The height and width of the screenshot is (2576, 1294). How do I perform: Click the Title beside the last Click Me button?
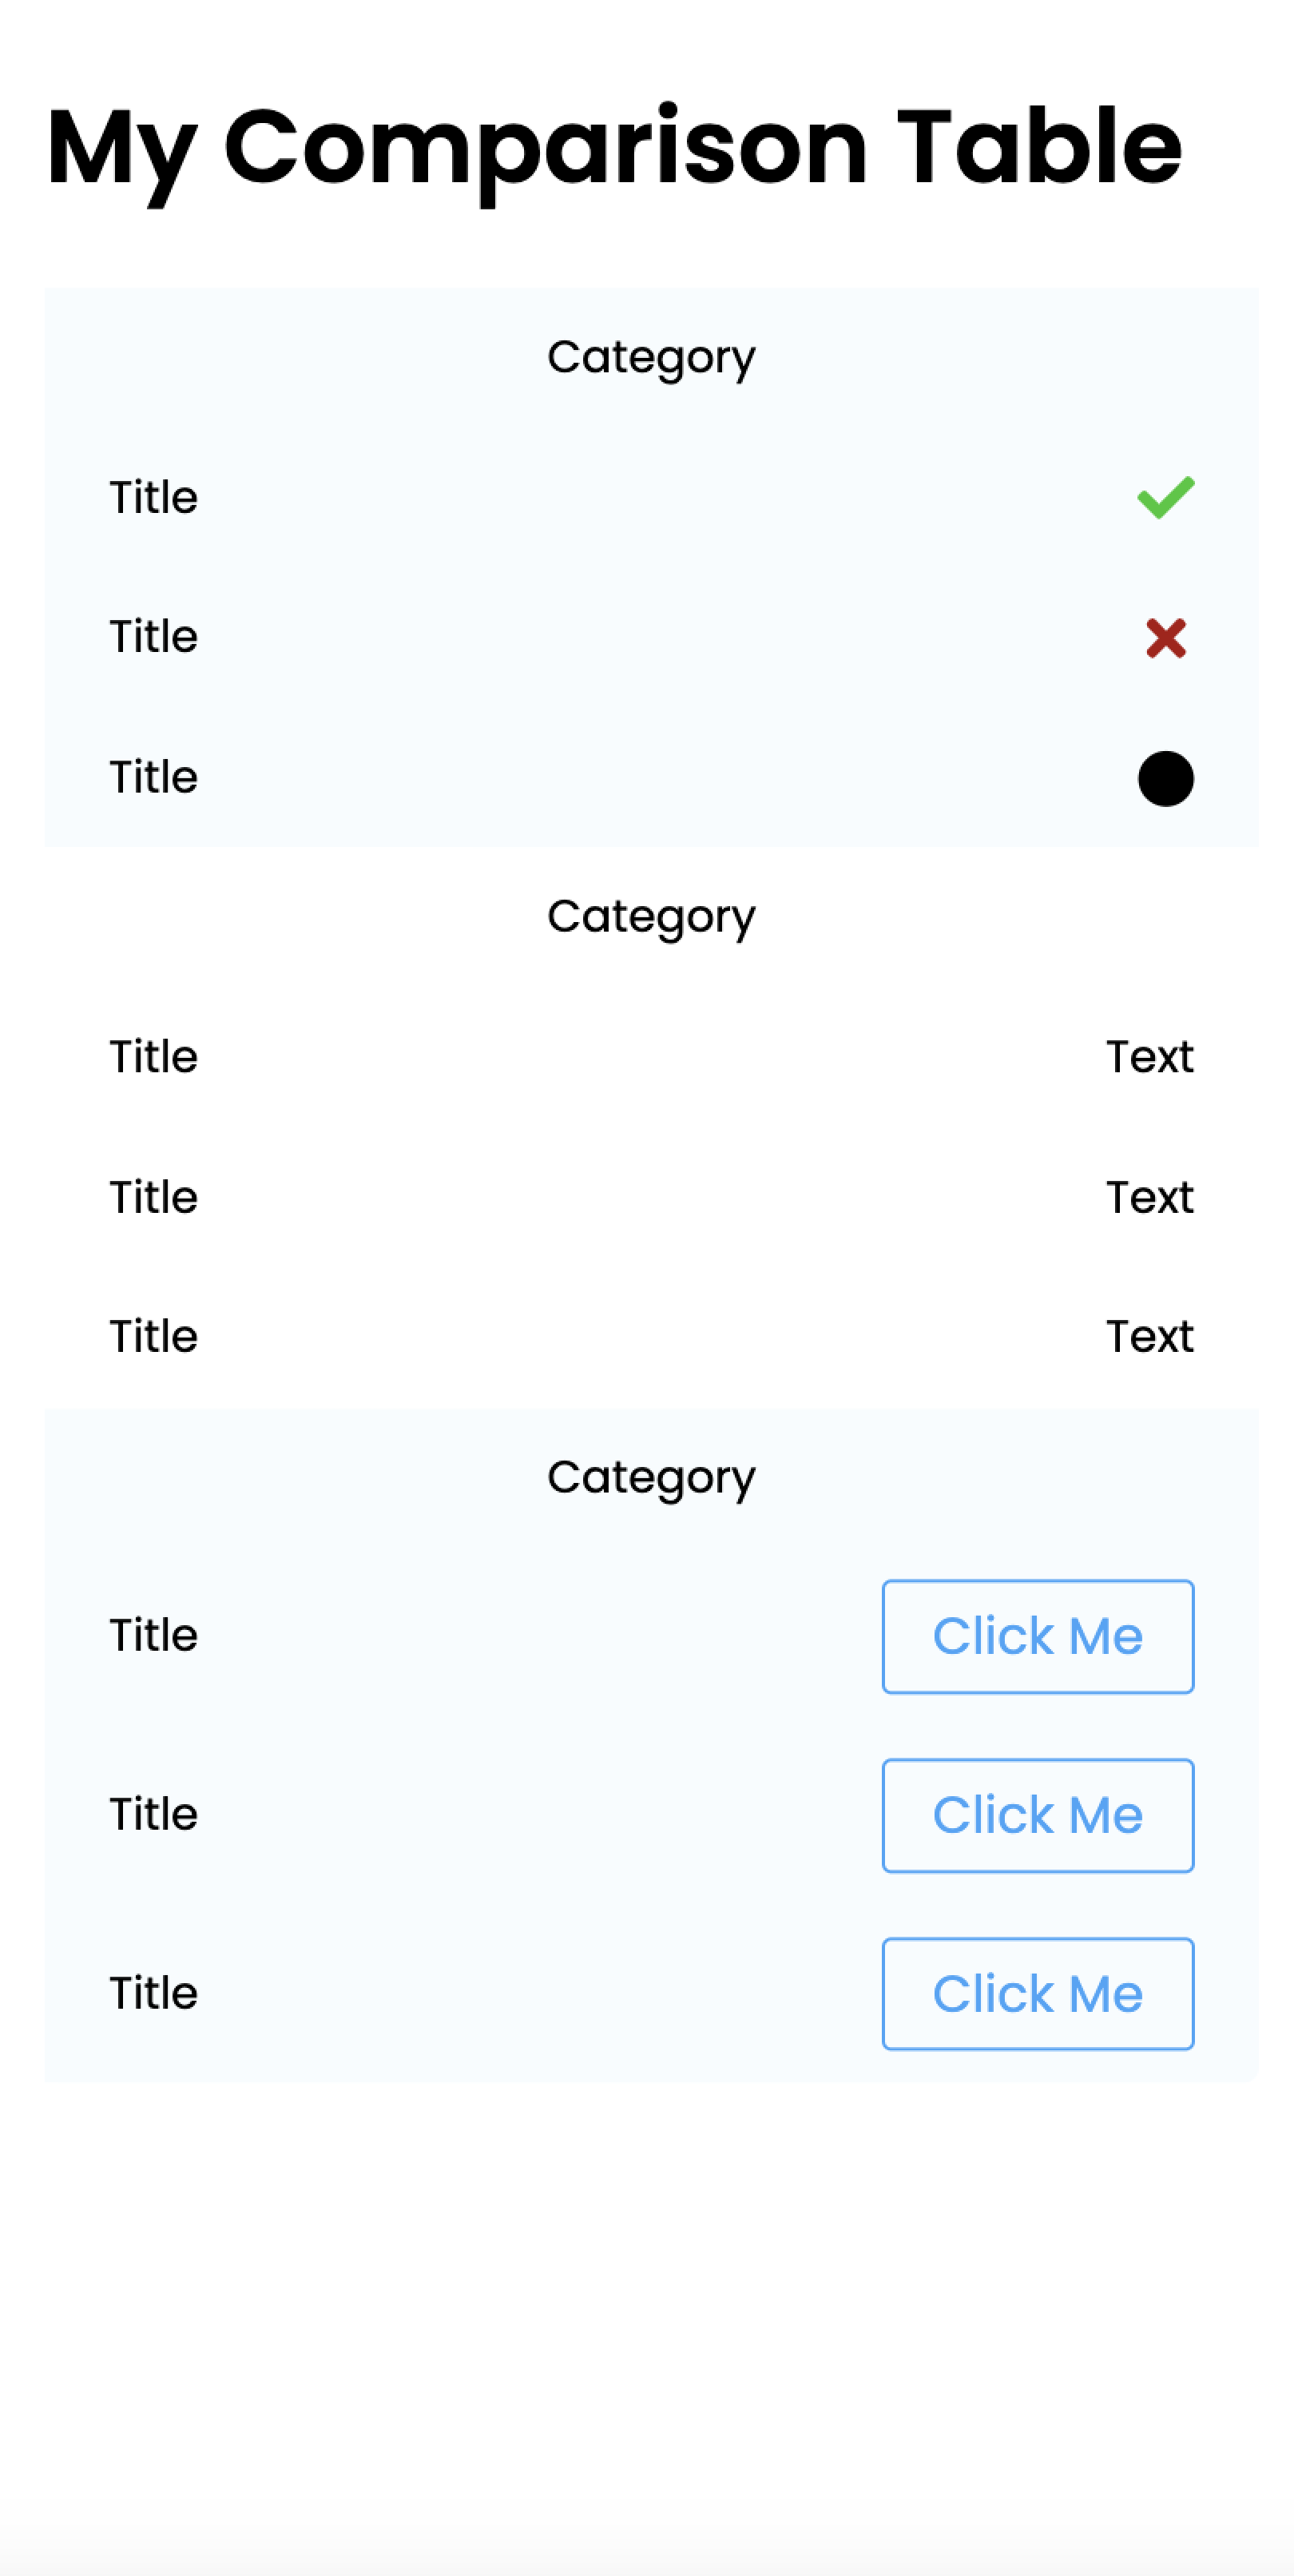click(153, 1993)
